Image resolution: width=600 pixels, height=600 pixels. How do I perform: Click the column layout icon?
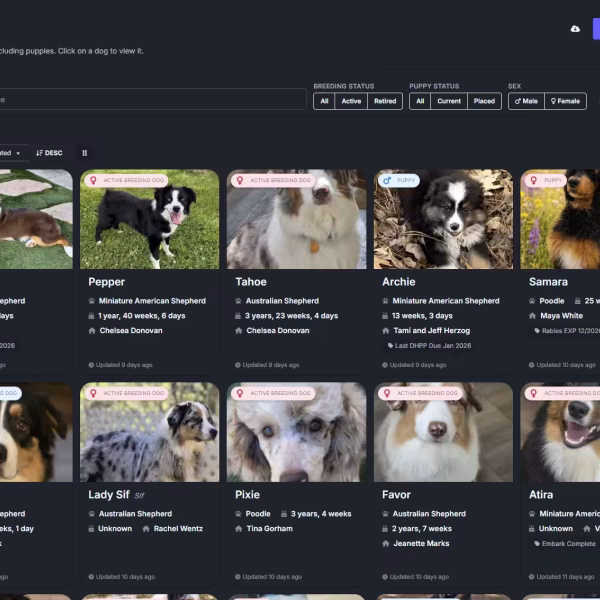tap(85, 153)
